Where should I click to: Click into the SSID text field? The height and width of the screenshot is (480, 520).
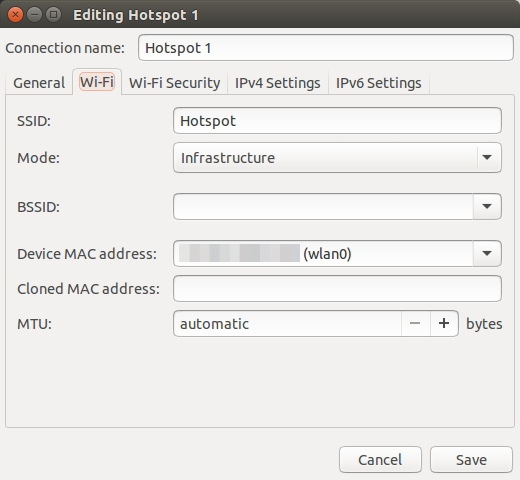[337, 121]
